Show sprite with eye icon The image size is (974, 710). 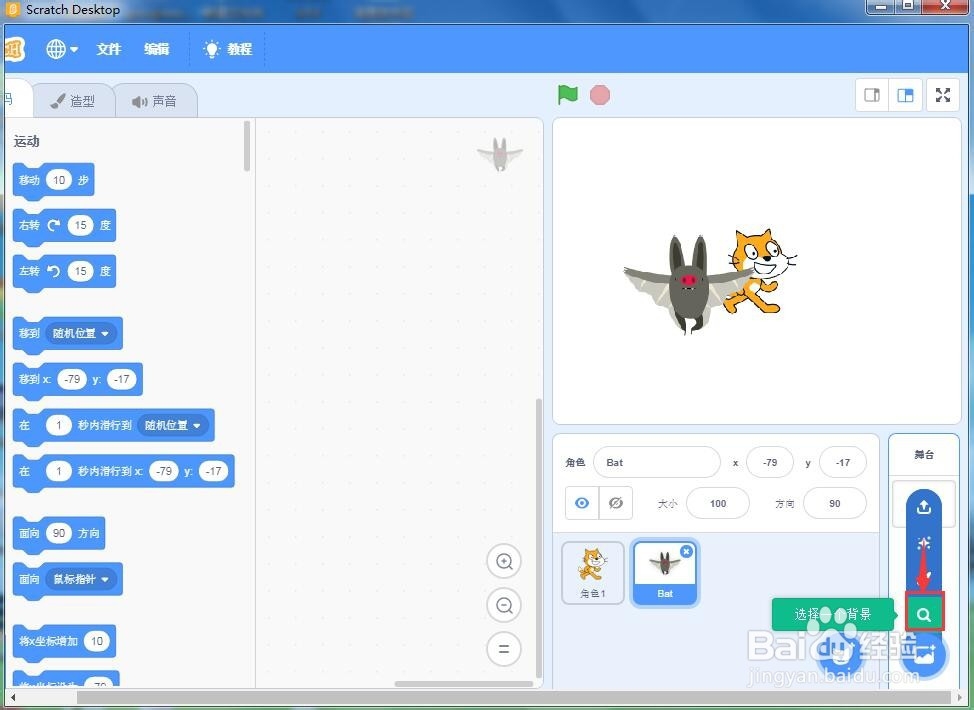(582, 503)
